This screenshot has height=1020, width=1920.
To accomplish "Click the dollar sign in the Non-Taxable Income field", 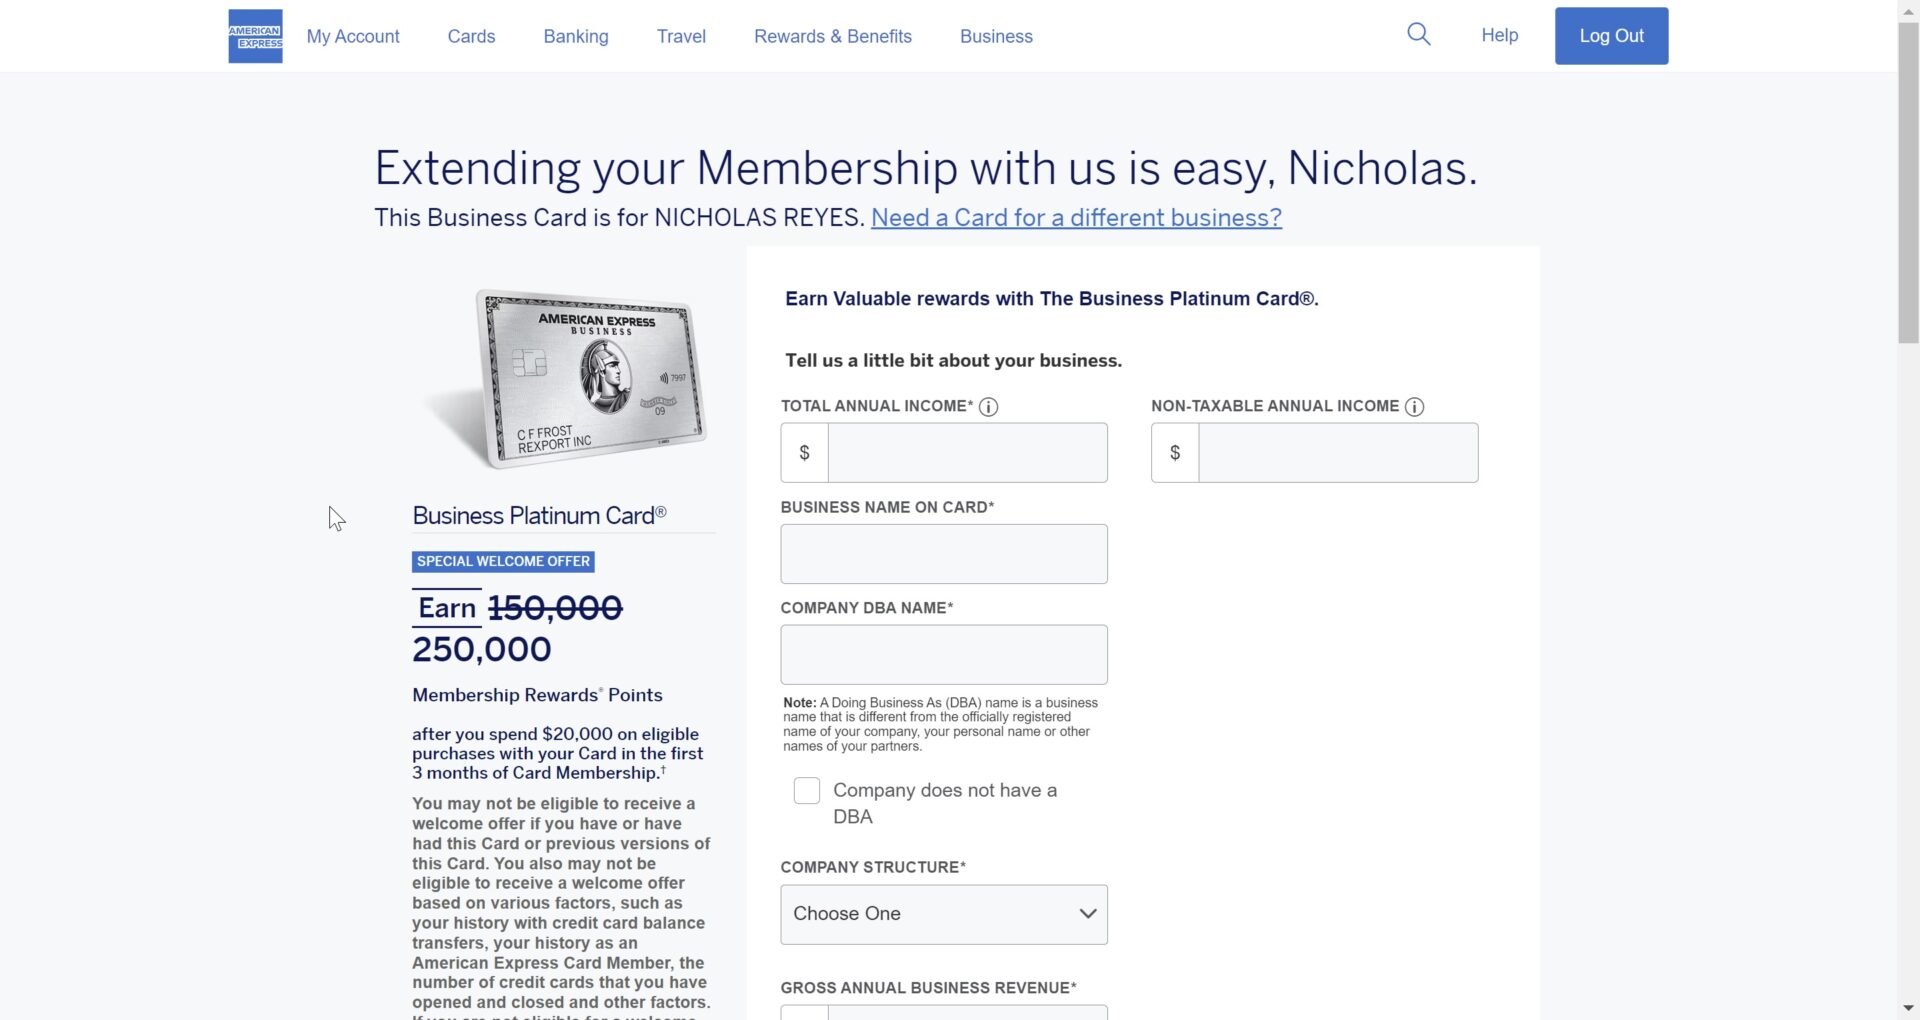I will click(1174, 452).
